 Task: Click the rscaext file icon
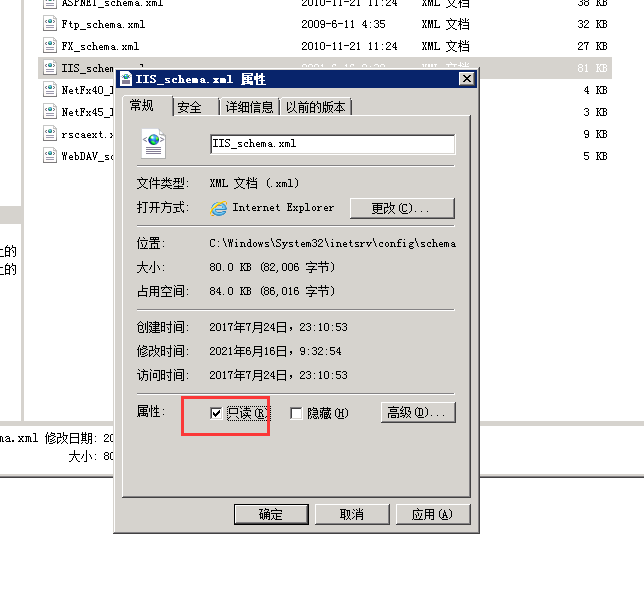[50, 133]
